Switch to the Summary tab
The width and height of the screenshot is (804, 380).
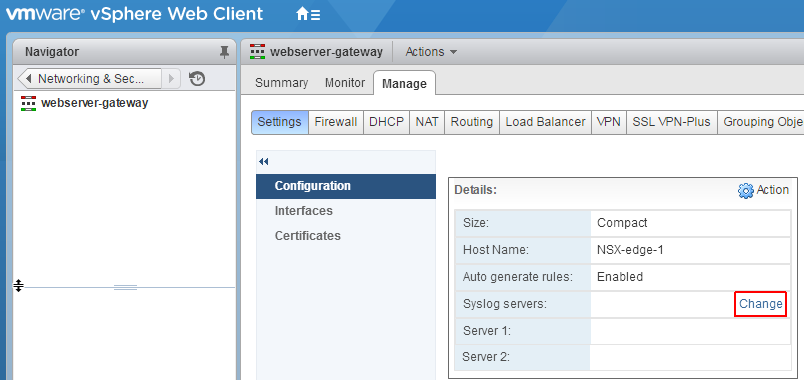point(282,83)
